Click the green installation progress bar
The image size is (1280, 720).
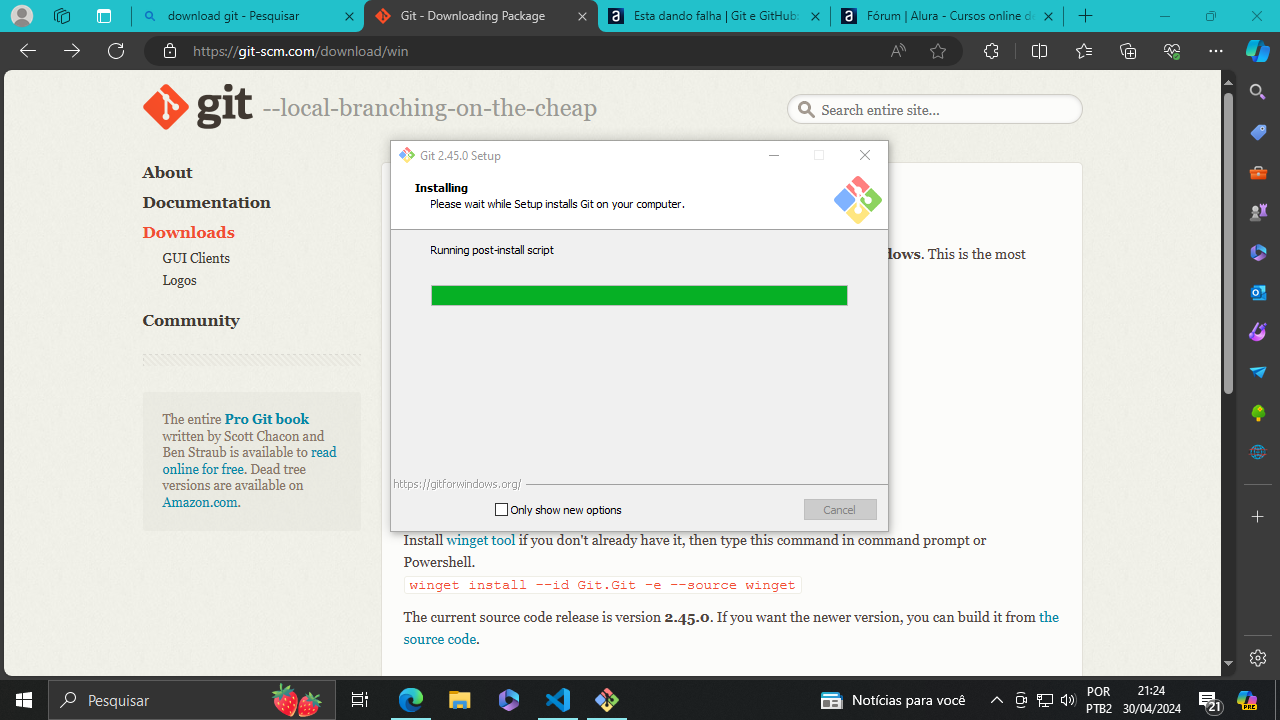[x=639, y=295]
